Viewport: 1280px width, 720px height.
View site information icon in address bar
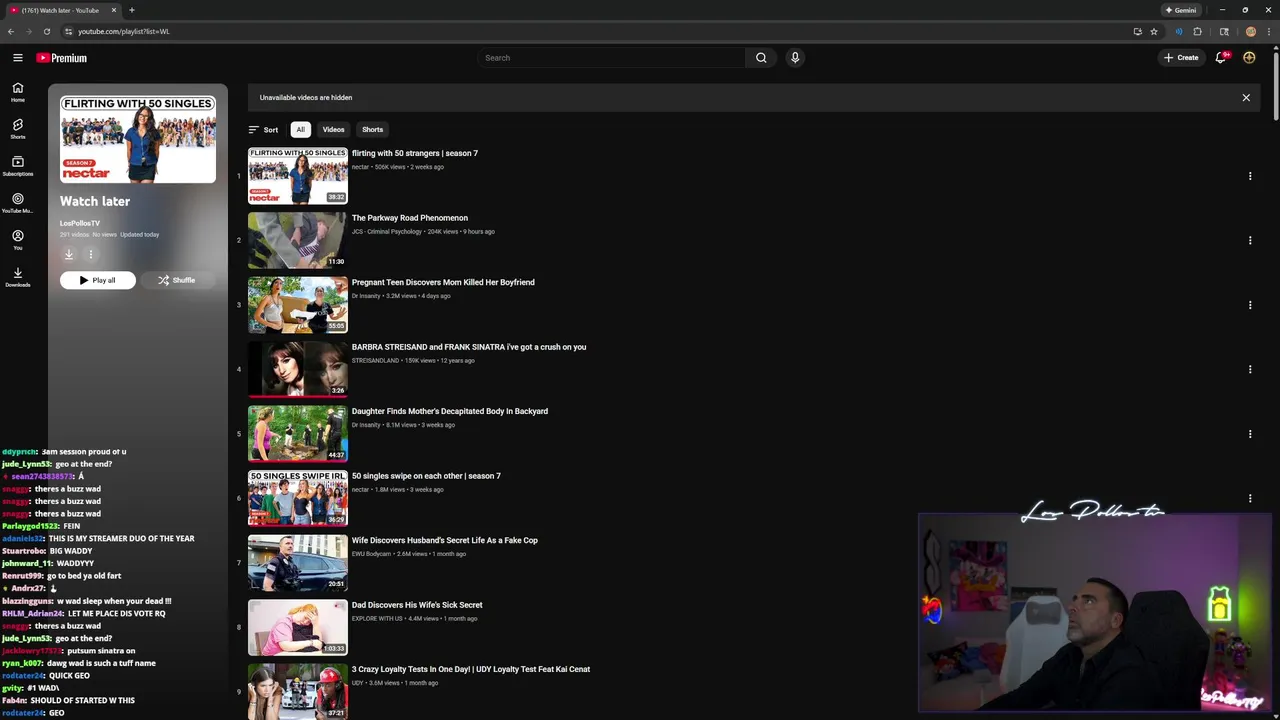(68, 31)
